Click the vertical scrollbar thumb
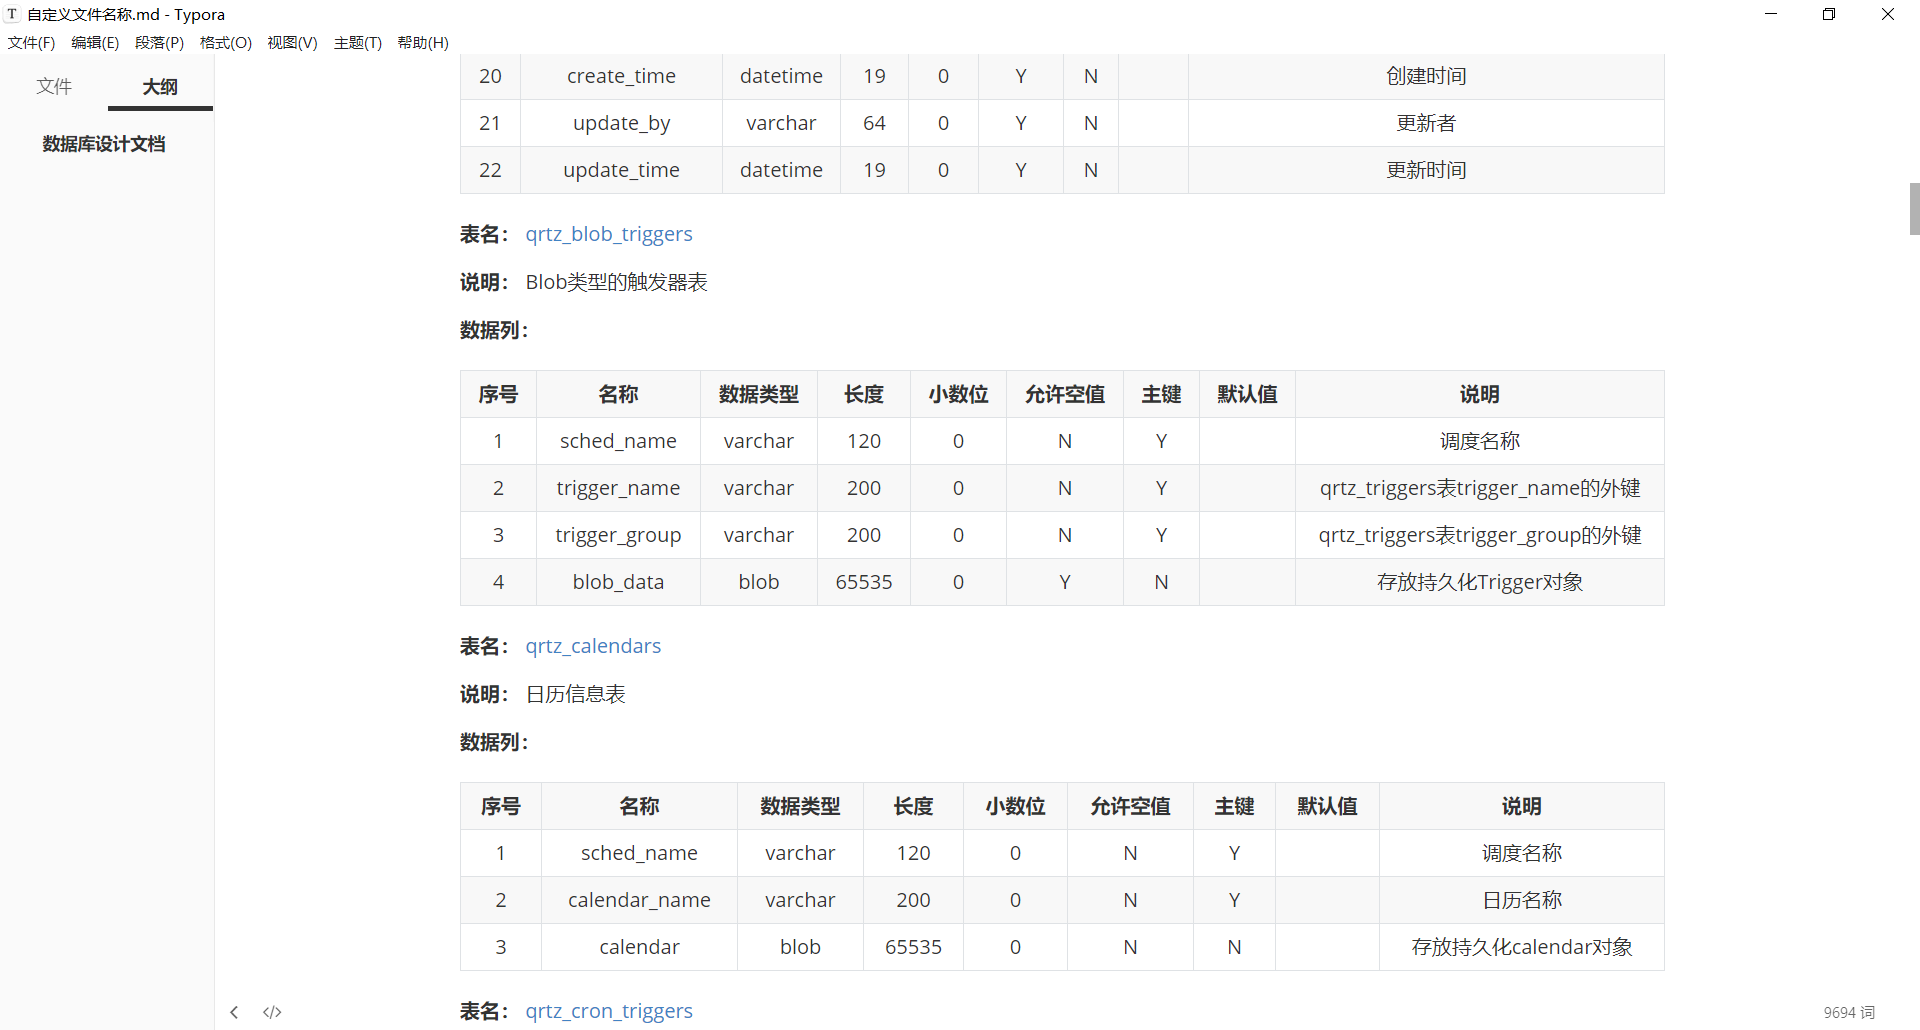The height and width of the screenshot is (1030, 1920). point(1914,209)
